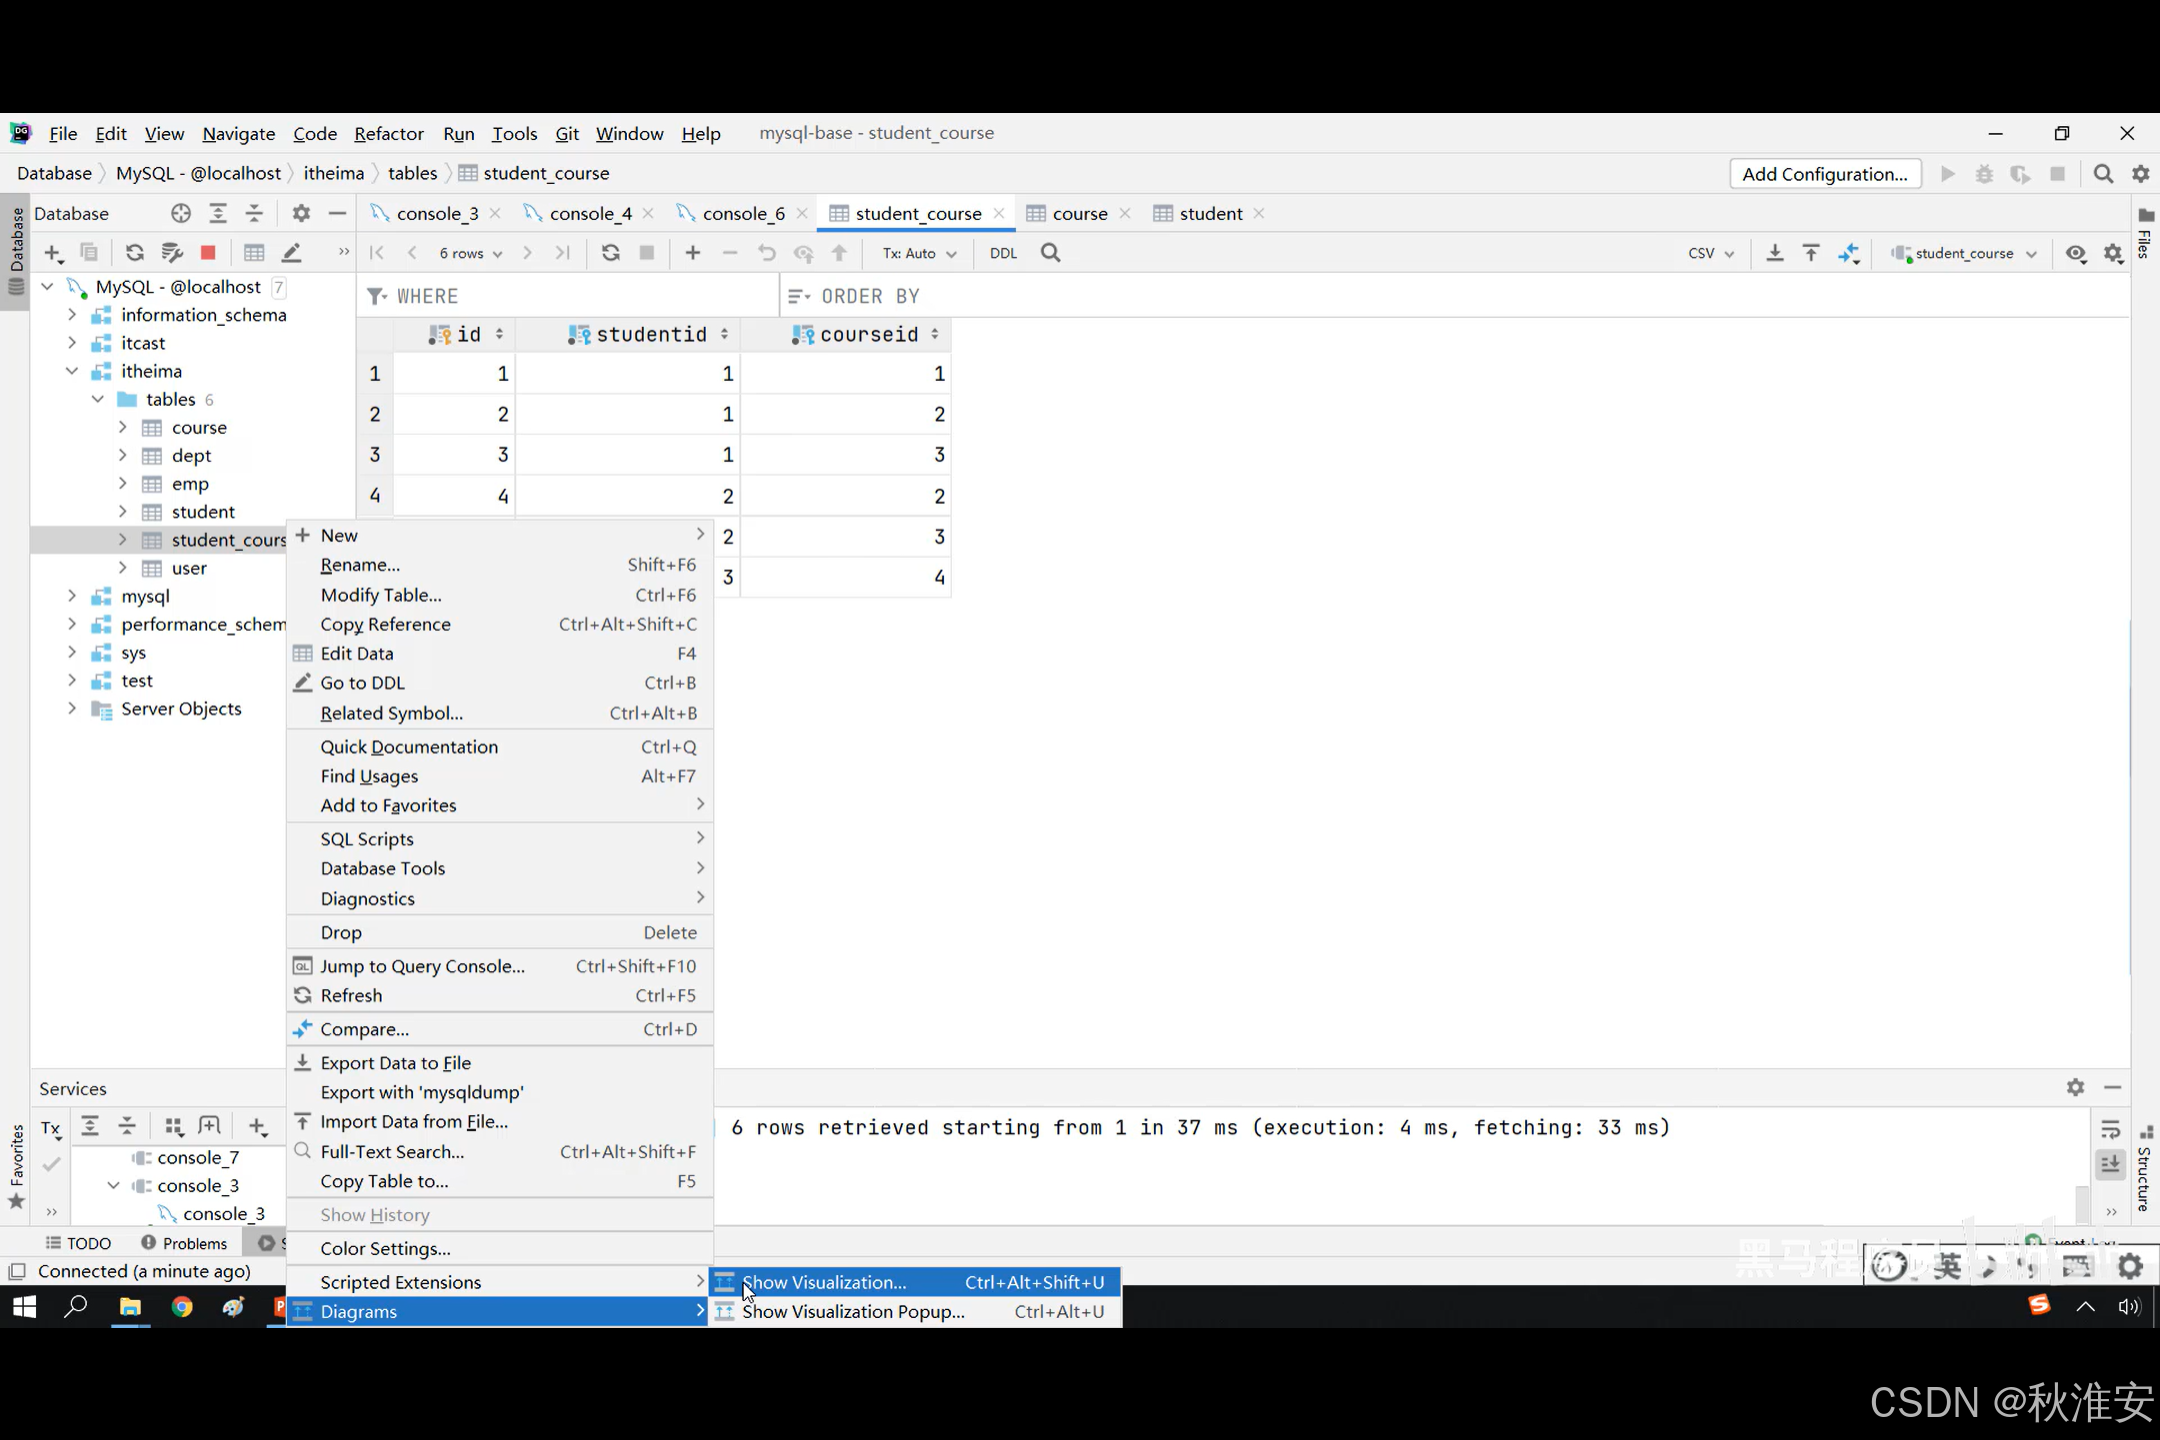Collapse the itheima schema tree node
This screenshot has width=2160, height=1440.
[72, 371]
